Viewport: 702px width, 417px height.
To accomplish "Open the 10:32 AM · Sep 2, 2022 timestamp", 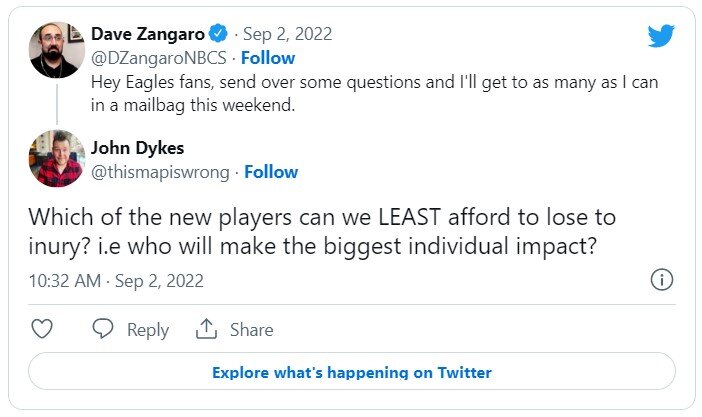I will (x=116, y=281).
